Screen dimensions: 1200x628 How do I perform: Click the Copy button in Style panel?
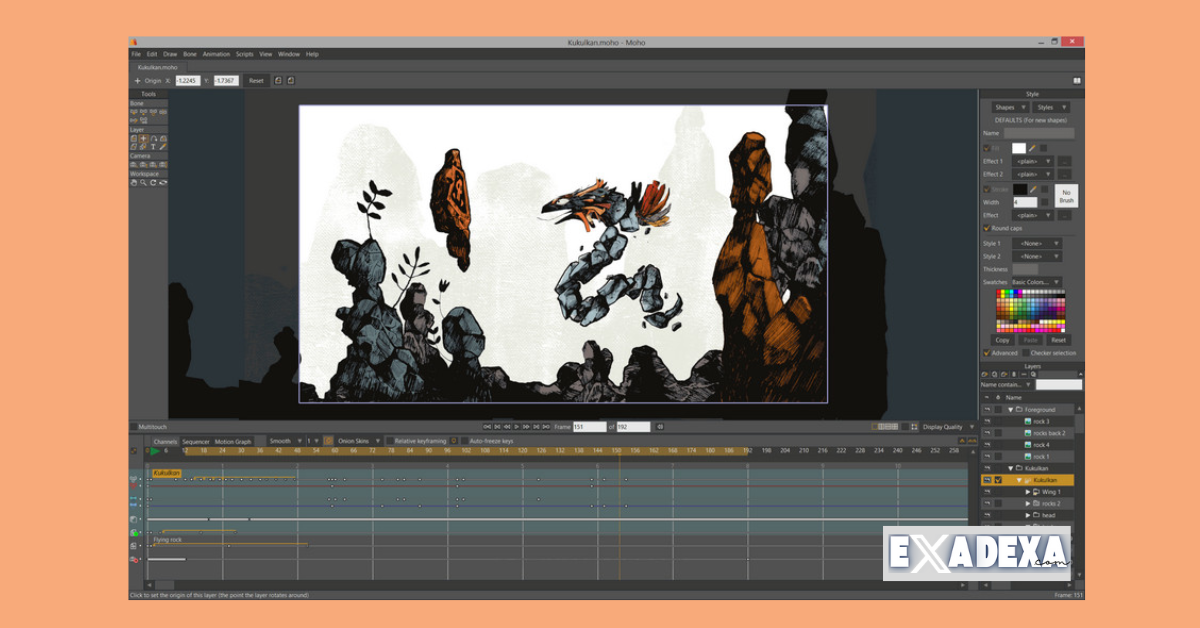point(1002,339)
